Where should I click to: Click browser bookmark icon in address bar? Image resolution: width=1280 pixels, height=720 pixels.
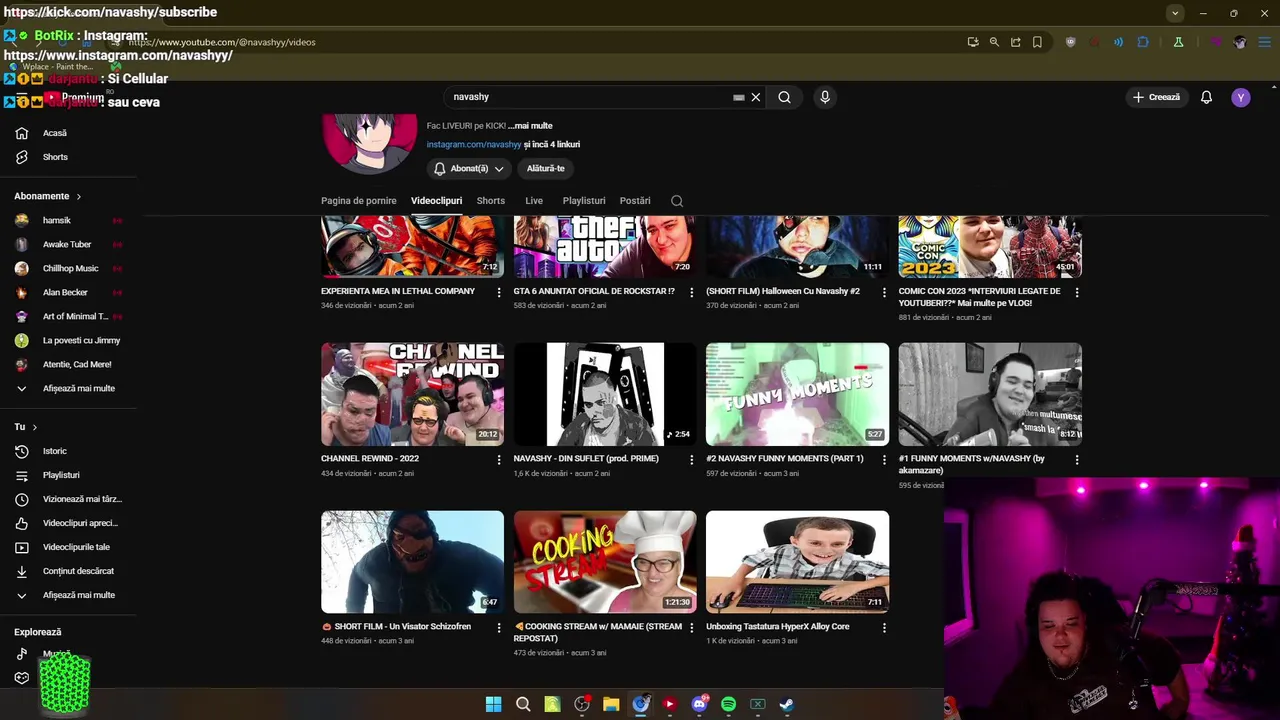click(1037, 42)
